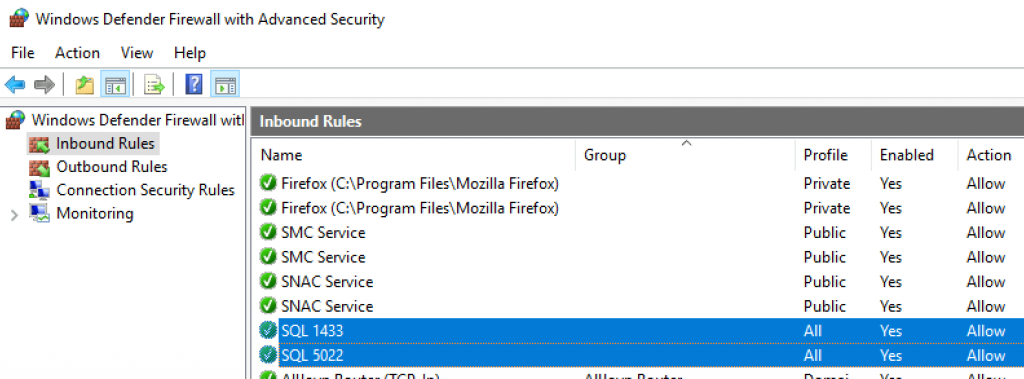1024x379 pixels.
Task: Open Help via the blue question mark icon
Action: [194, 84]
